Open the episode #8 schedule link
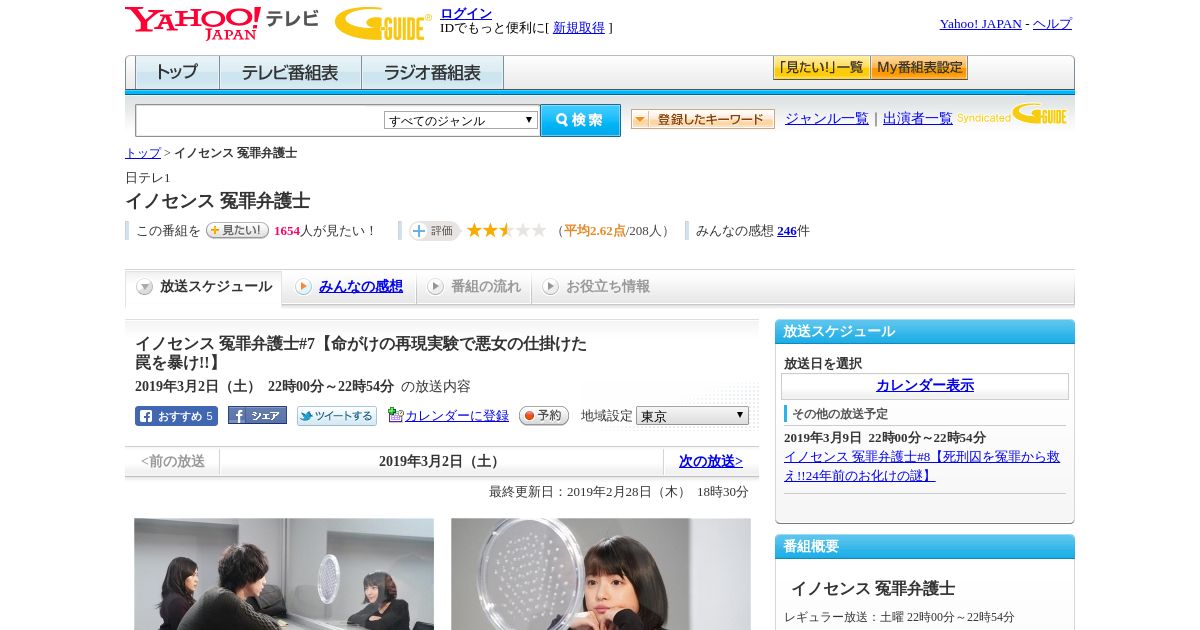The image size is (1200, 630). (x=922, y=466)
